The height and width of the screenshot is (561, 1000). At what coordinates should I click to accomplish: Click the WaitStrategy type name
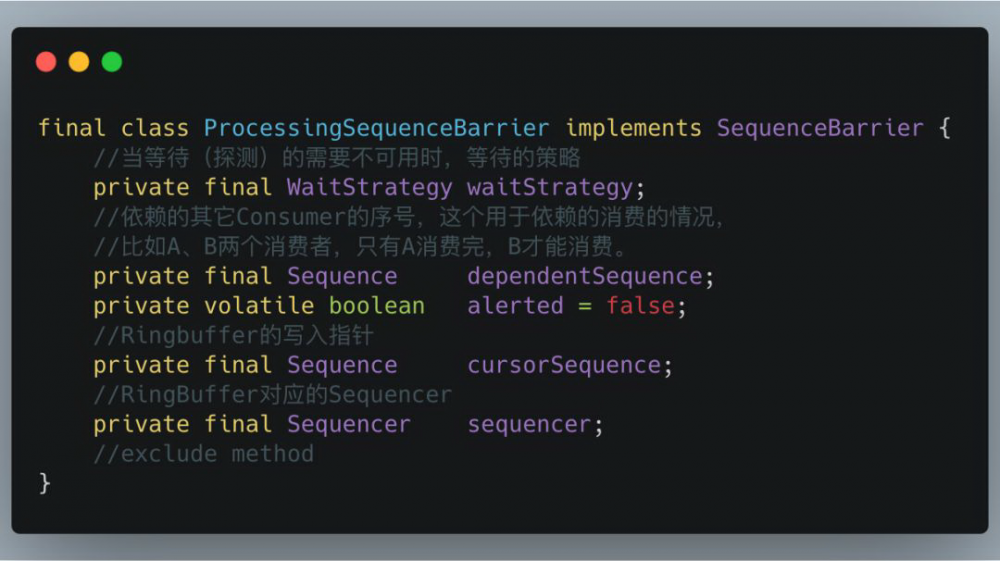(369, 187)
